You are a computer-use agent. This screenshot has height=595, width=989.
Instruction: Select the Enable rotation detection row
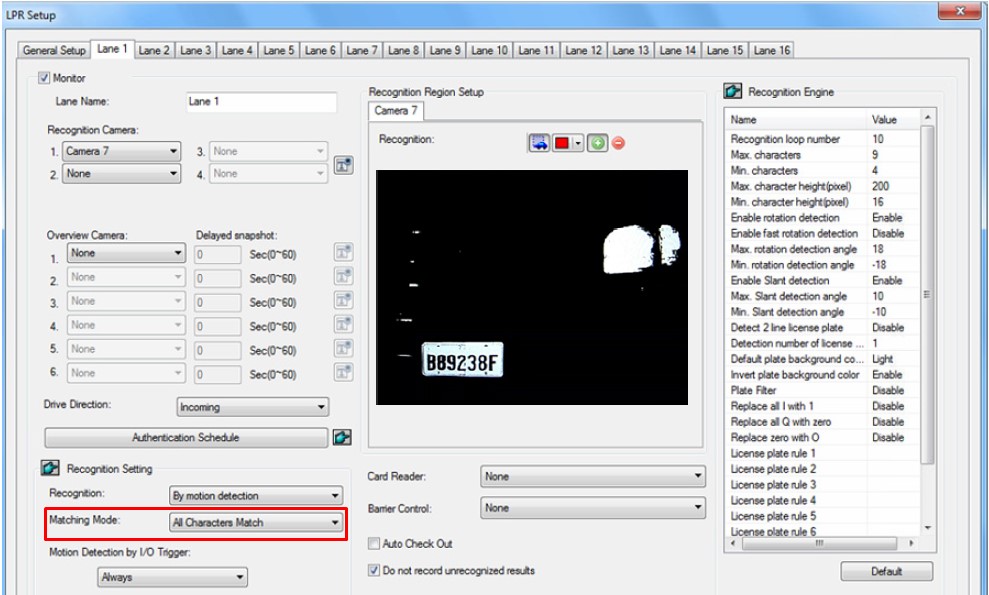tap(824, 218)
